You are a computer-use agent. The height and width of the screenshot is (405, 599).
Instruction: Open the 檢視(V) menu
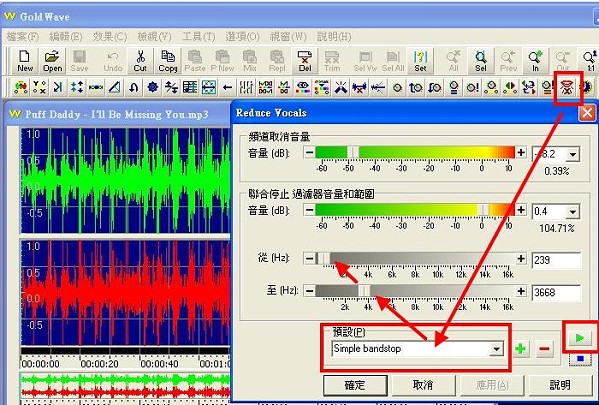(x=154, y=37)
